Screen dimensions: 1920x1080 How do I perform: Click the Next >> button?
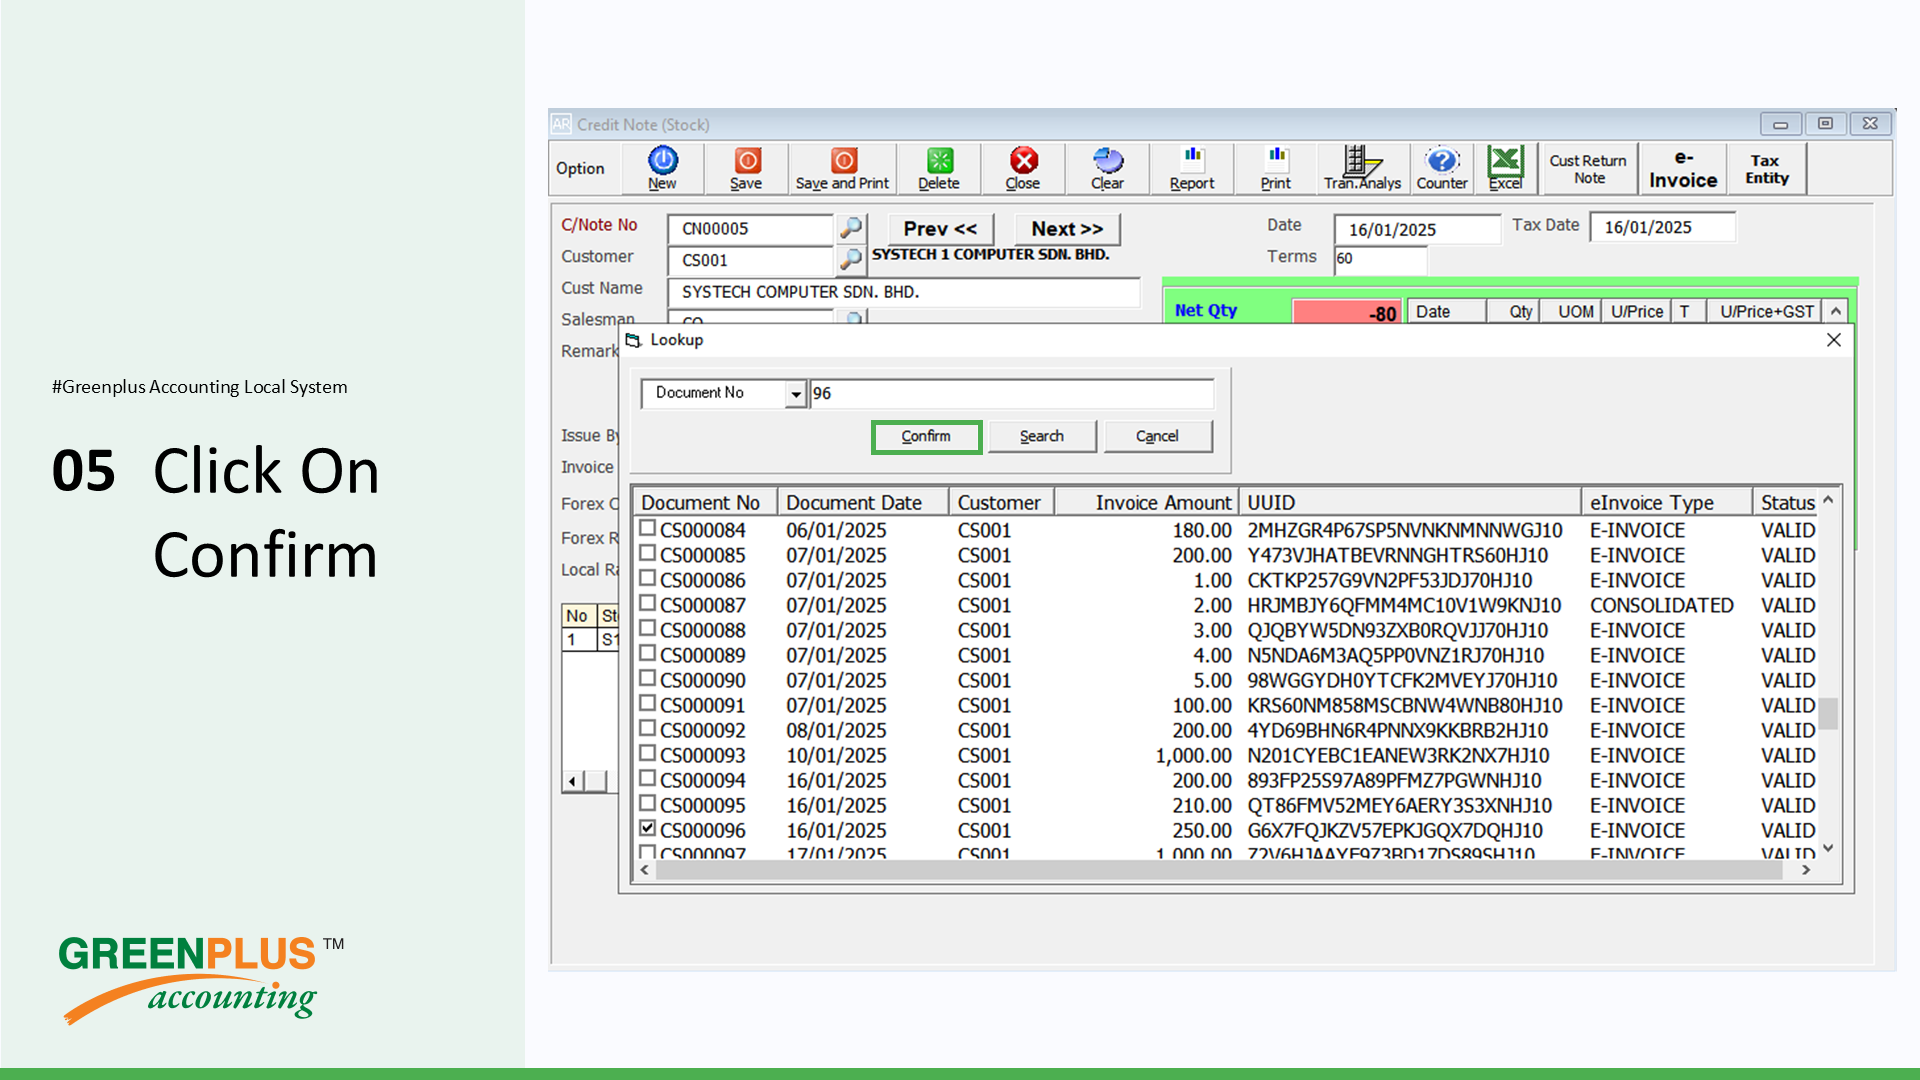pos(1067,229)
